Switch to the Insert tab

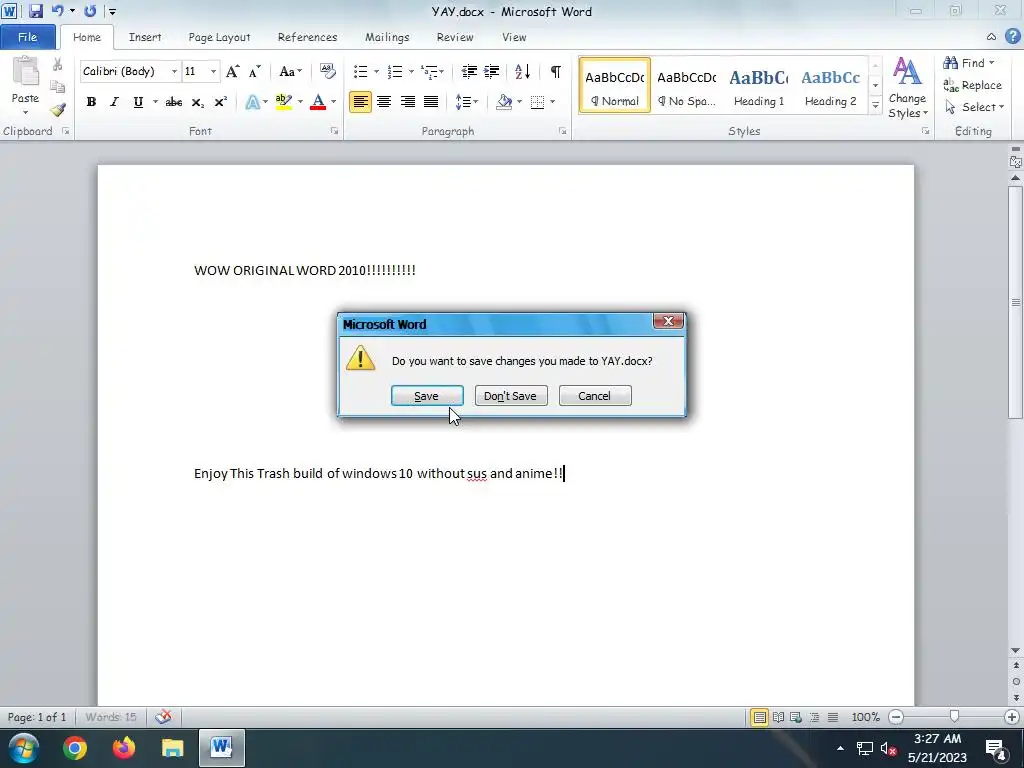tap(145, 37)
